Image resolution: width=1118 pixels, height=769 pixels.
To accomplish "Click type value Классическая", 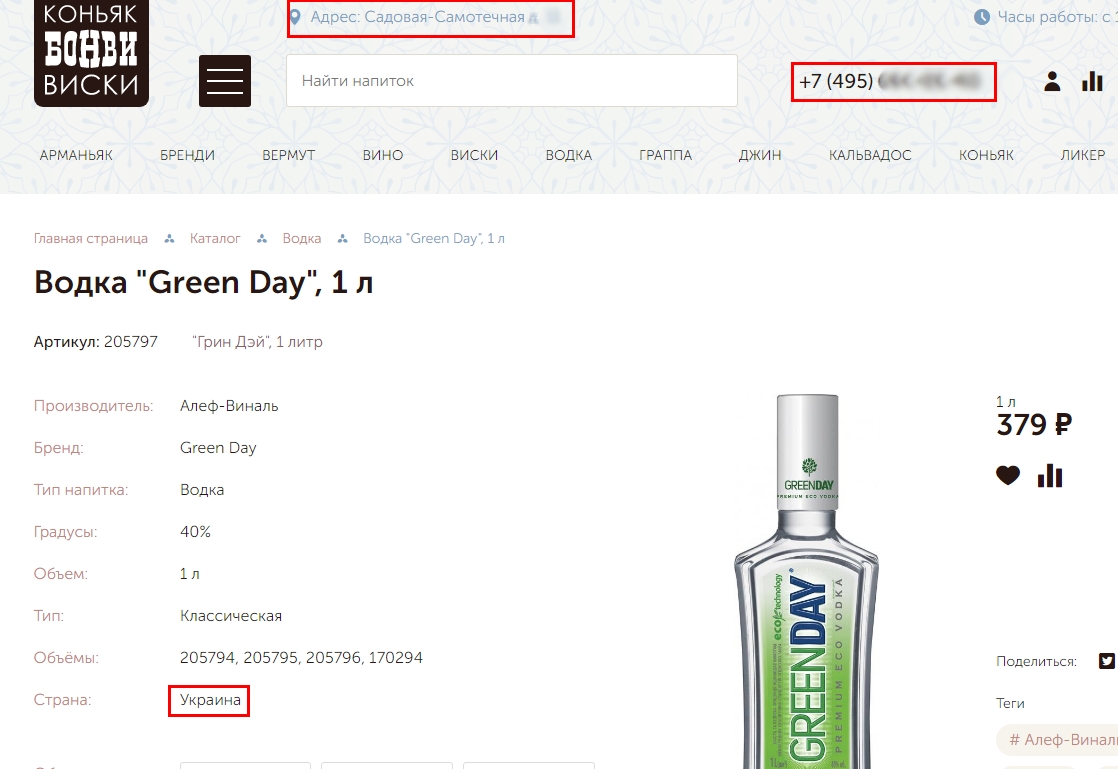I will (x=230, y=616).
